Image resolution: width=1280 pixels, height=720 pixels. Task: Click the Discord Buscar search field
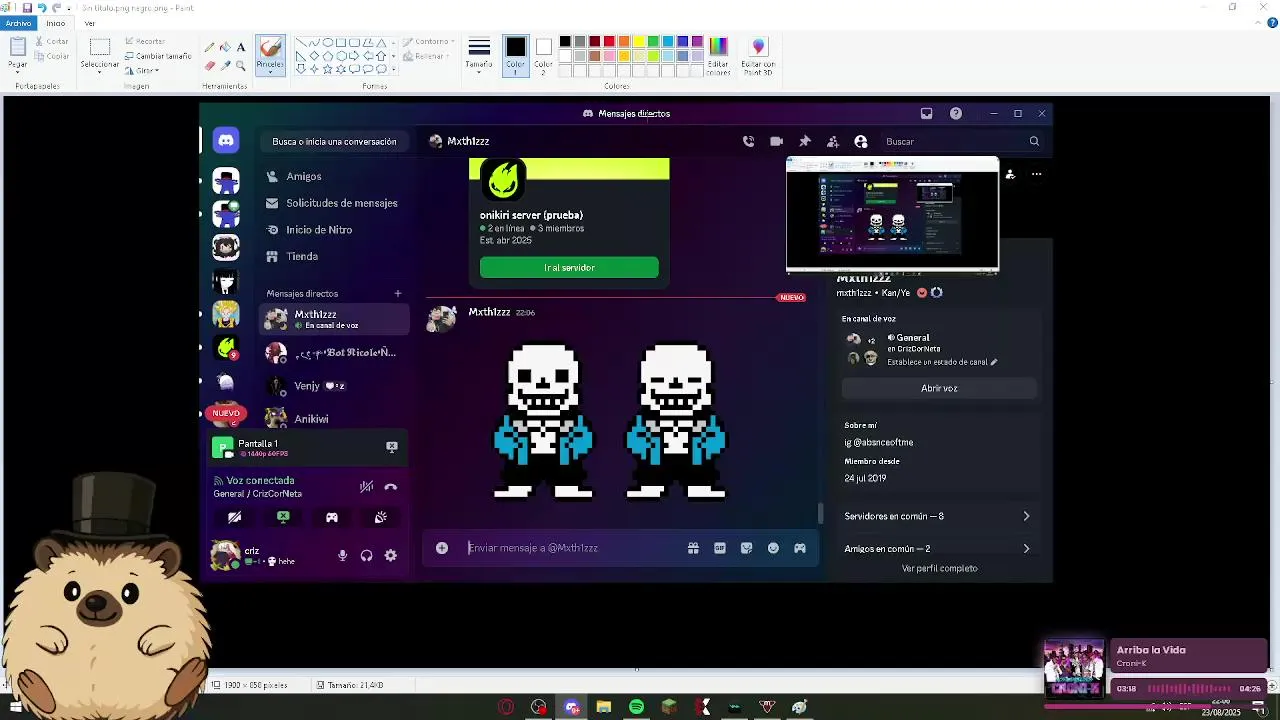[x=962, y=141]
